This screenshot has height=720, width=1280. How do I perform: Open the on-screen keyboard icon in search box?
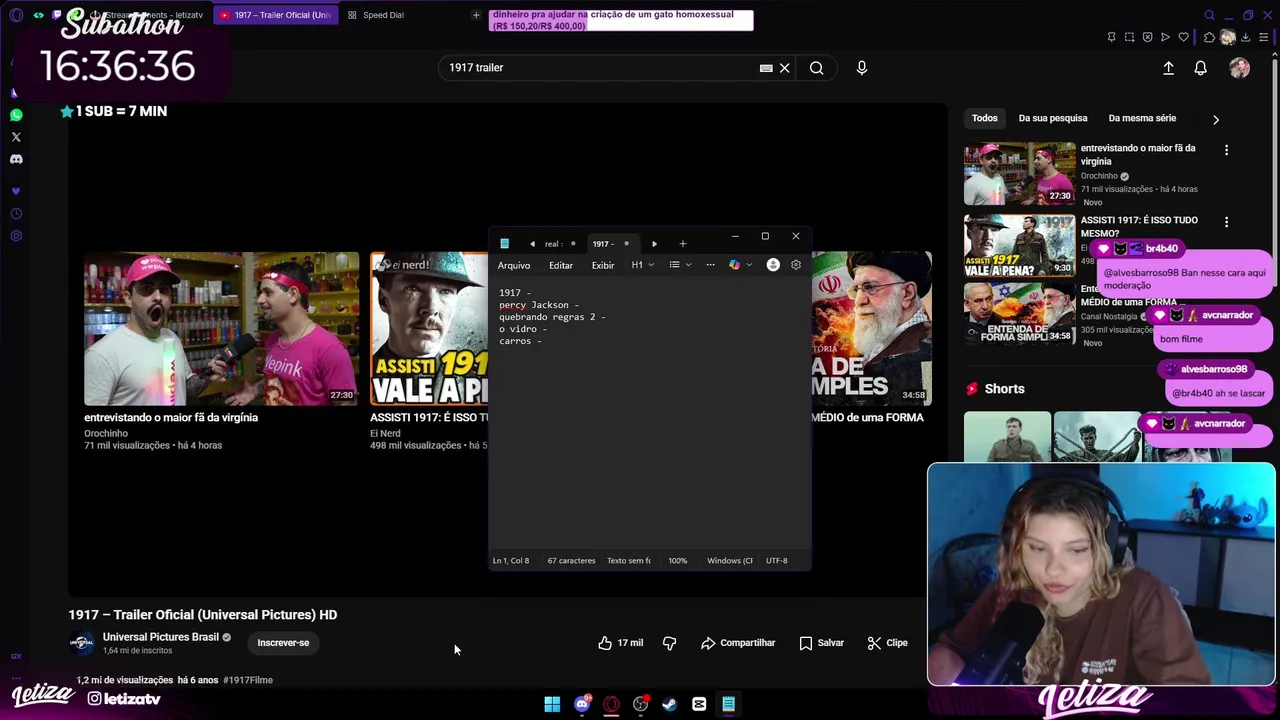[766, 68]
